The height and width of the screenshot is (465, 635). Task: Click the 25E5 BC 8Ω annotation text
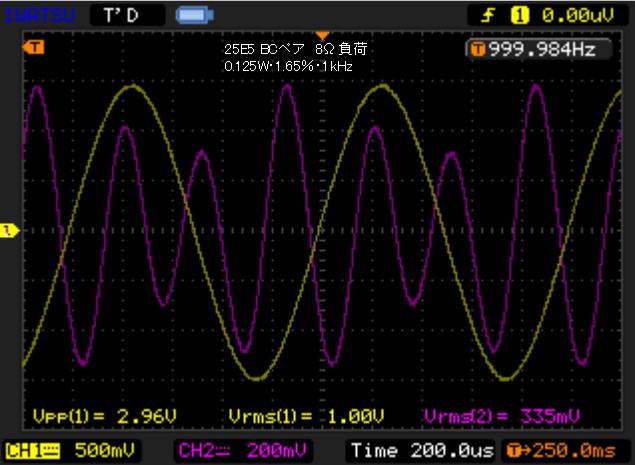click(x=300, y=48)
